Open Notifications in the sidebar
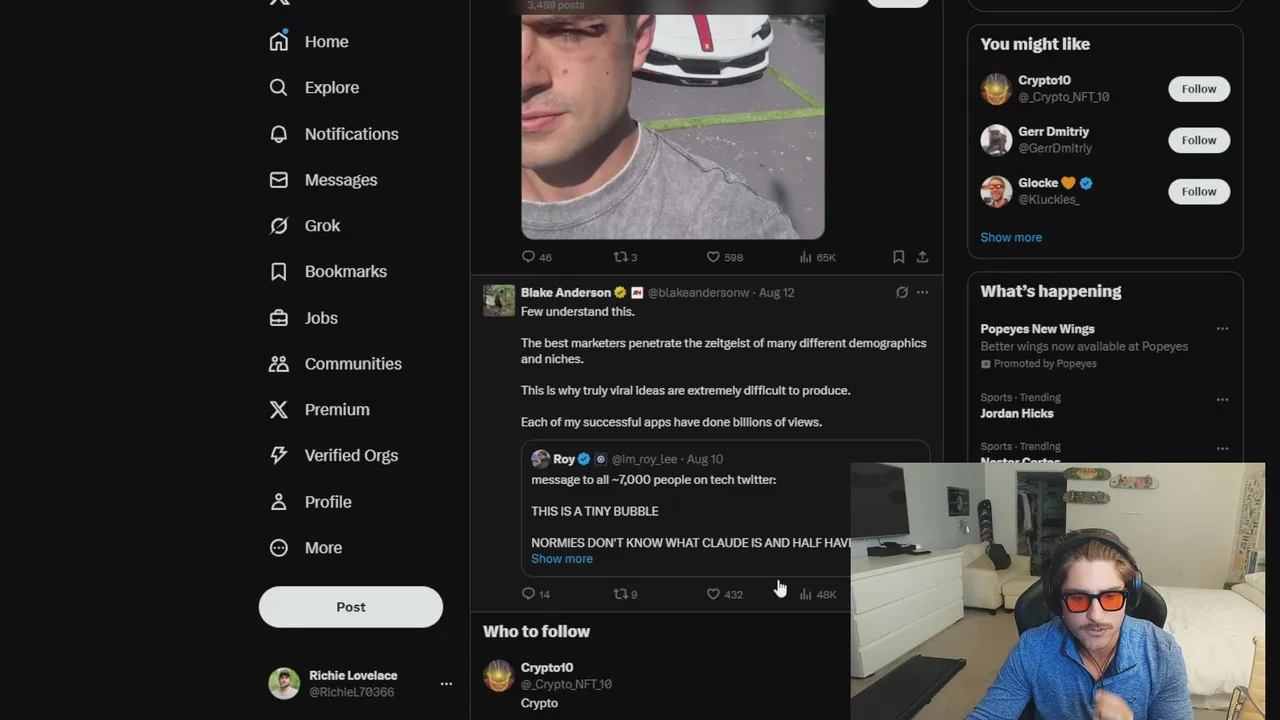This screenshot has width=1280, height=720. point(334,134)
